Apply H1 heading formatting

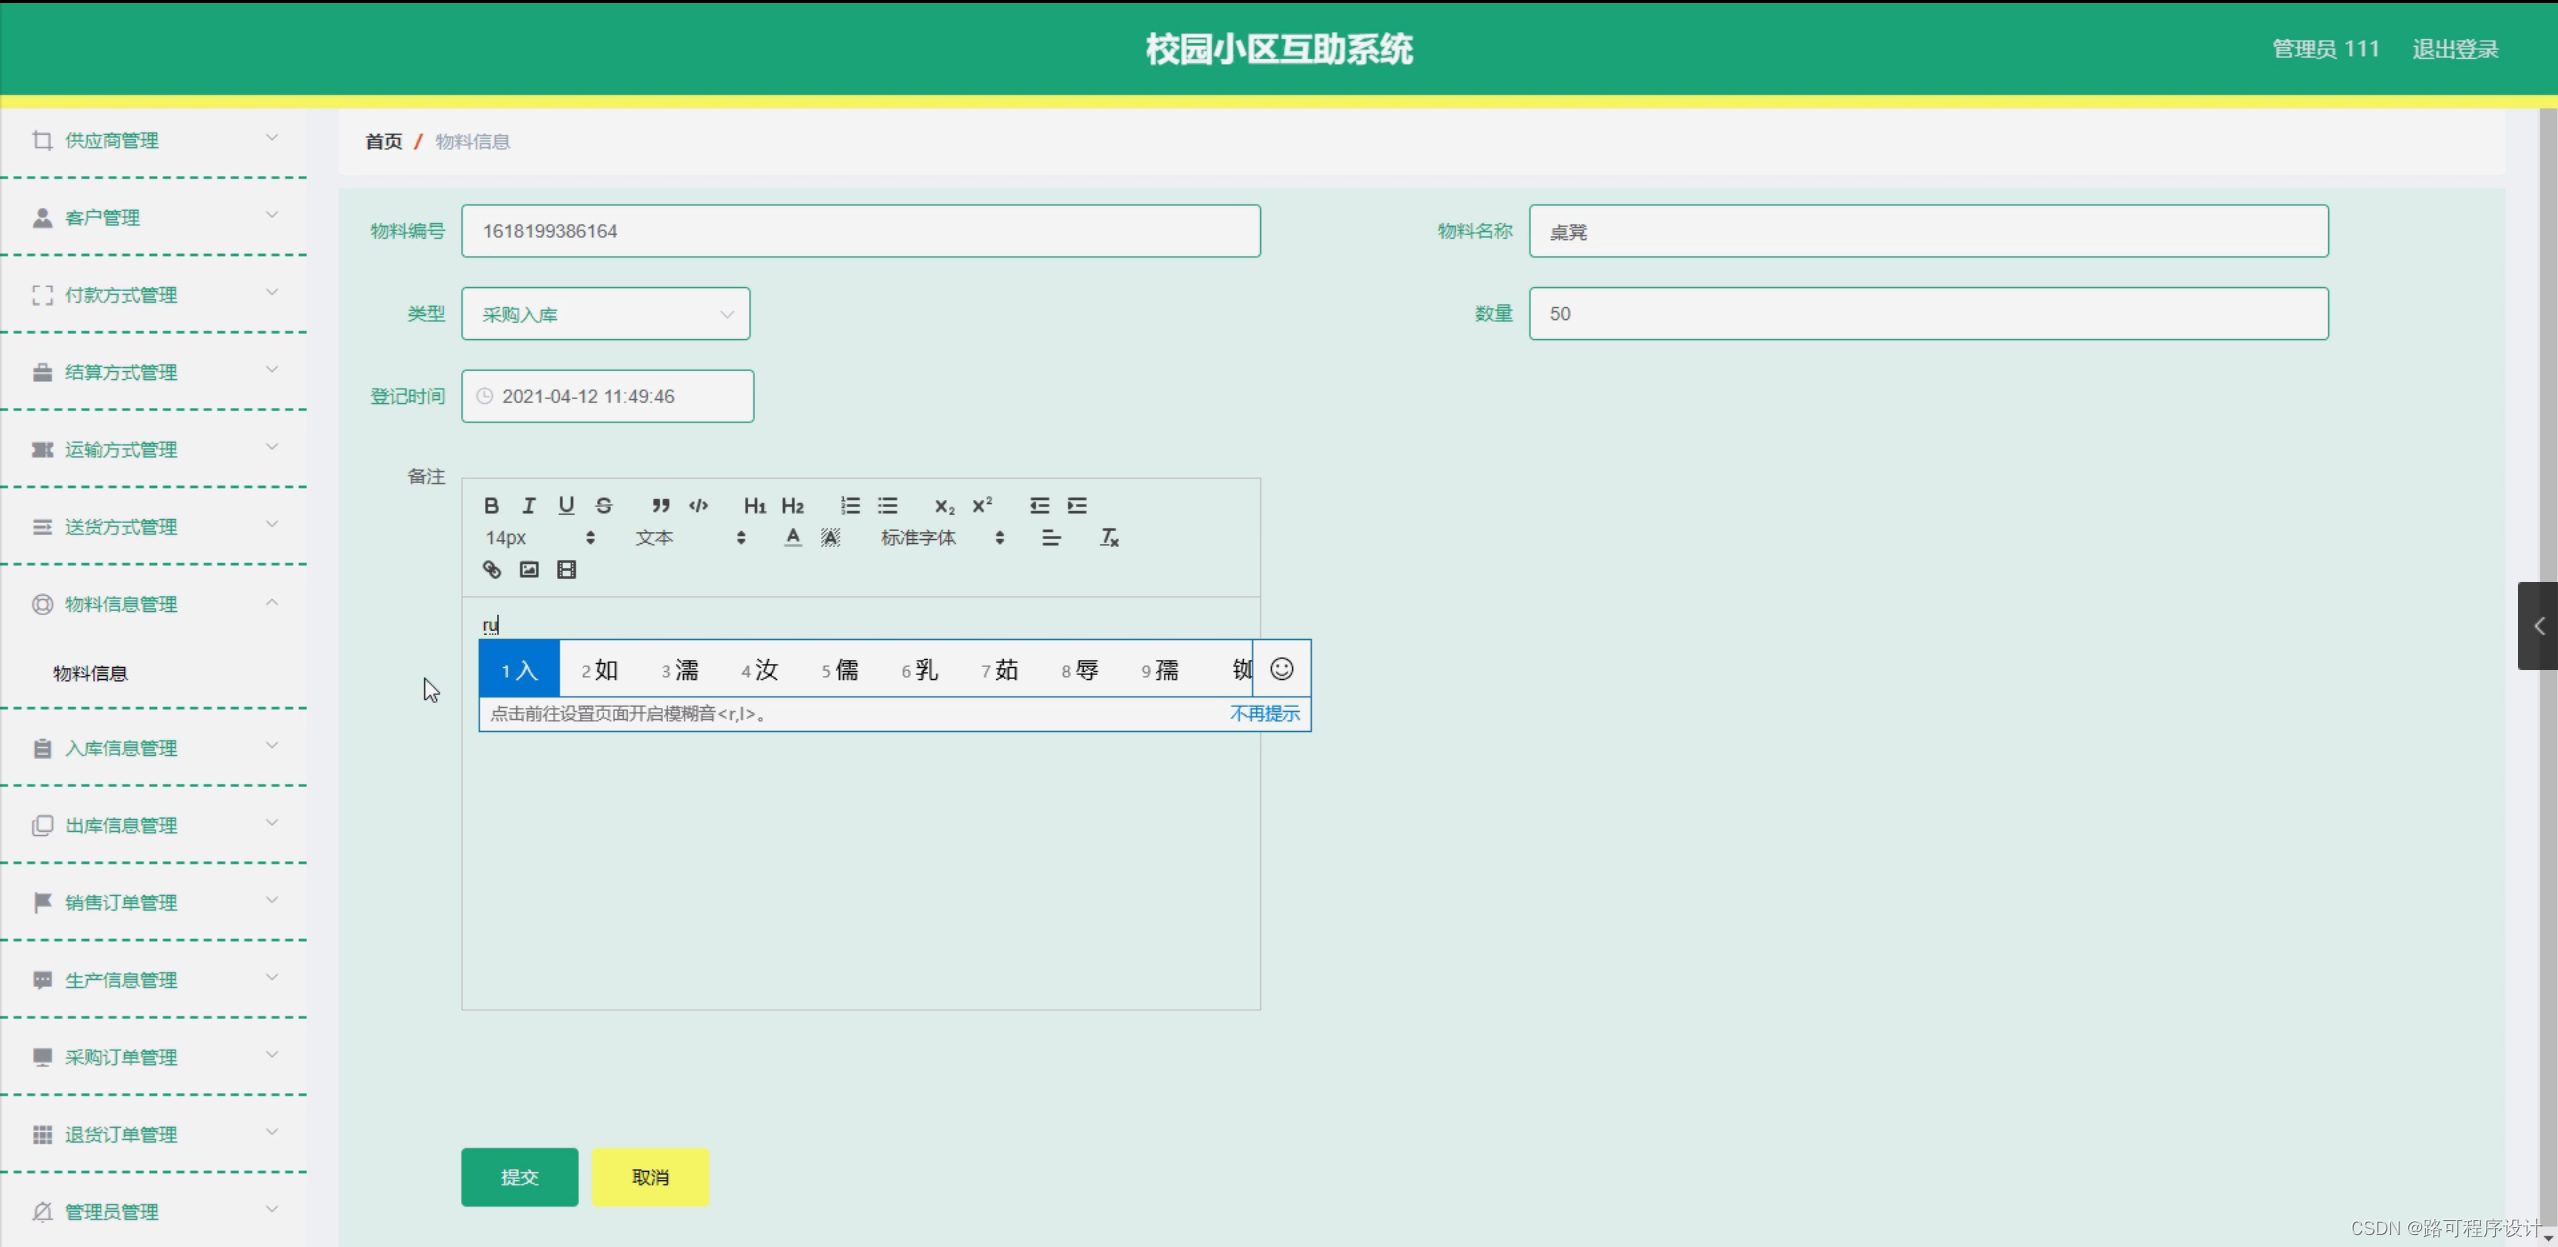pos(755,505)
